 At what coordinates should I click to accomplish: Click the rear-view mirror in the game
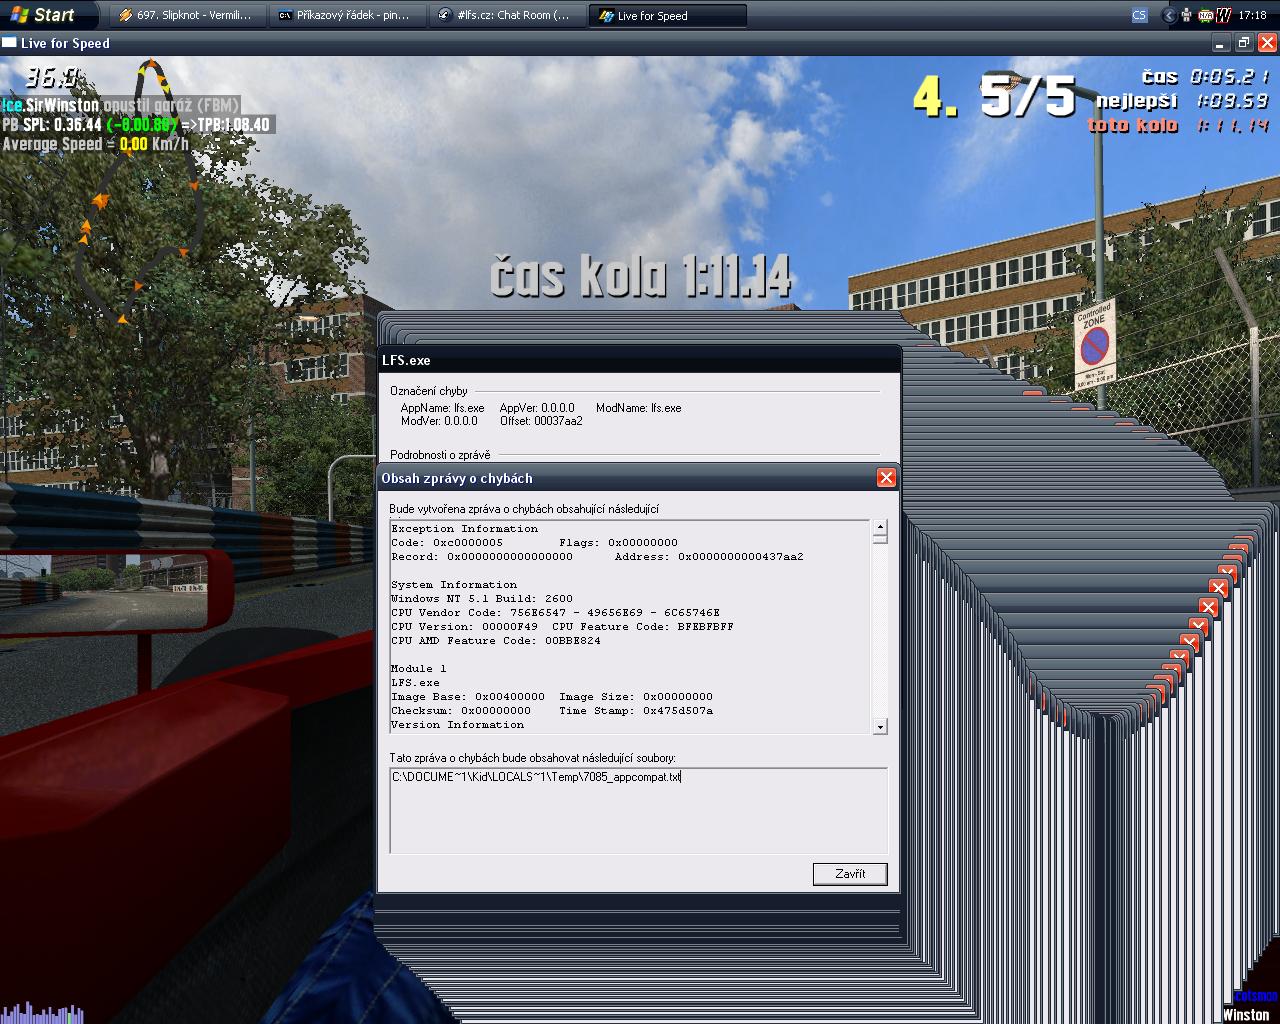coord(116,593)
